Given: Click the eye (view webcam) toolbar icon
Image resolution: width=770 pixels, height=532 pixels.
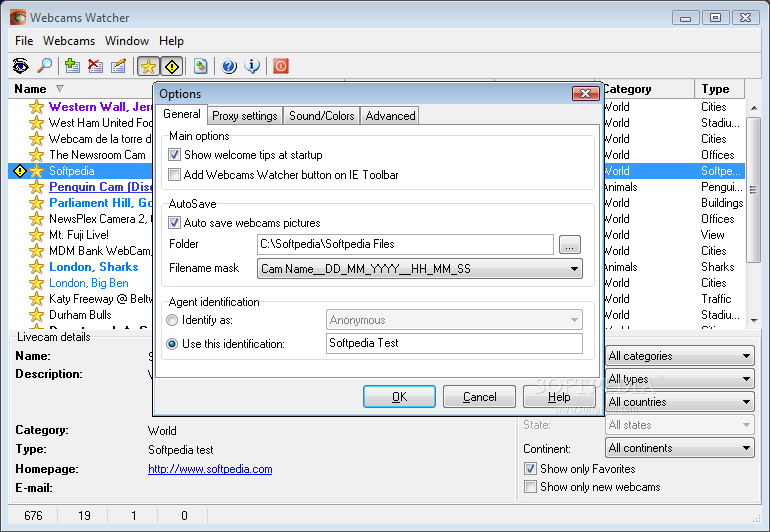Looking at the screenshot, I should pos(21,65).
